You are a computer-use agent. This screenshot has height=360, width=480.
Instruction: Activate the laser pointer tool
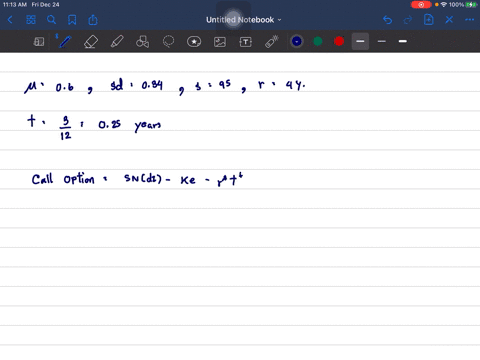coord(272,42)
